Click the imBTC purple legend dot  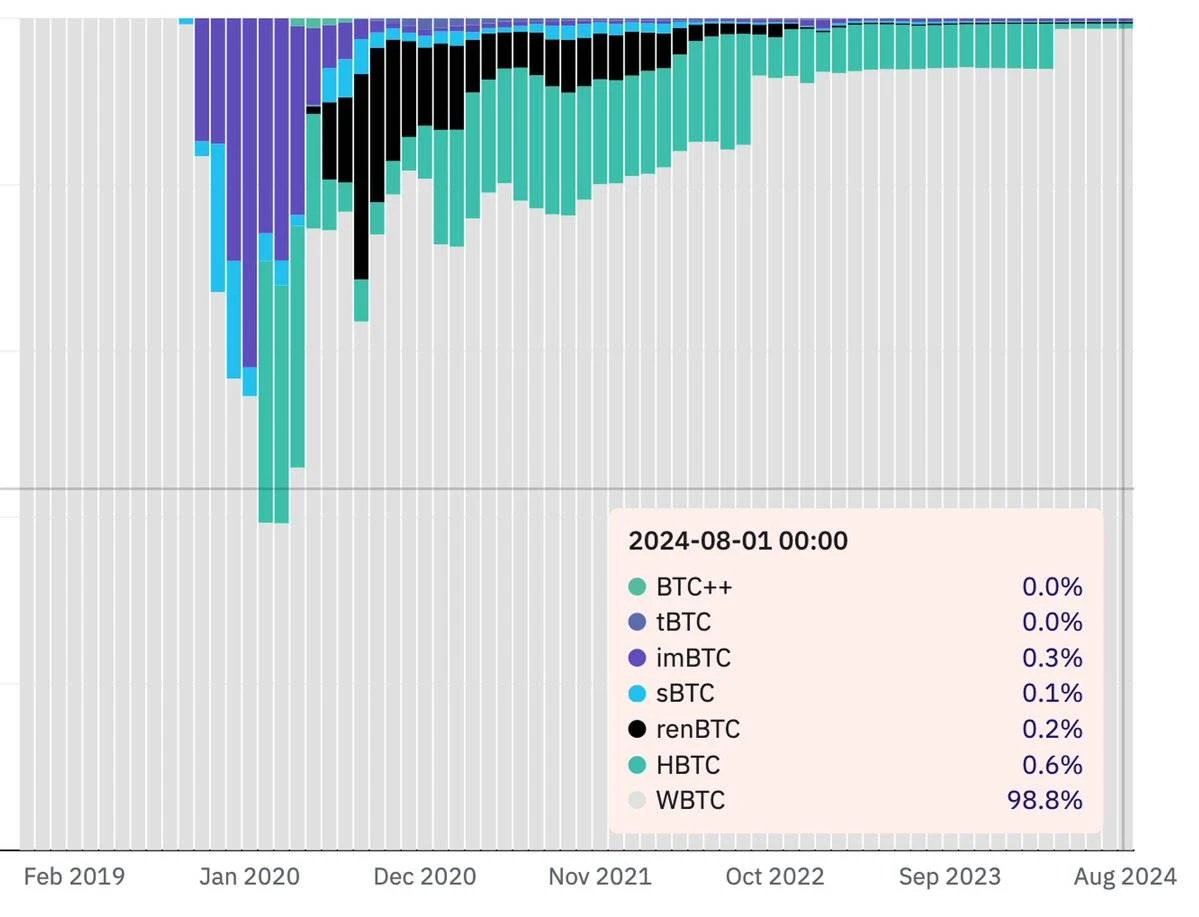point(637,658)
